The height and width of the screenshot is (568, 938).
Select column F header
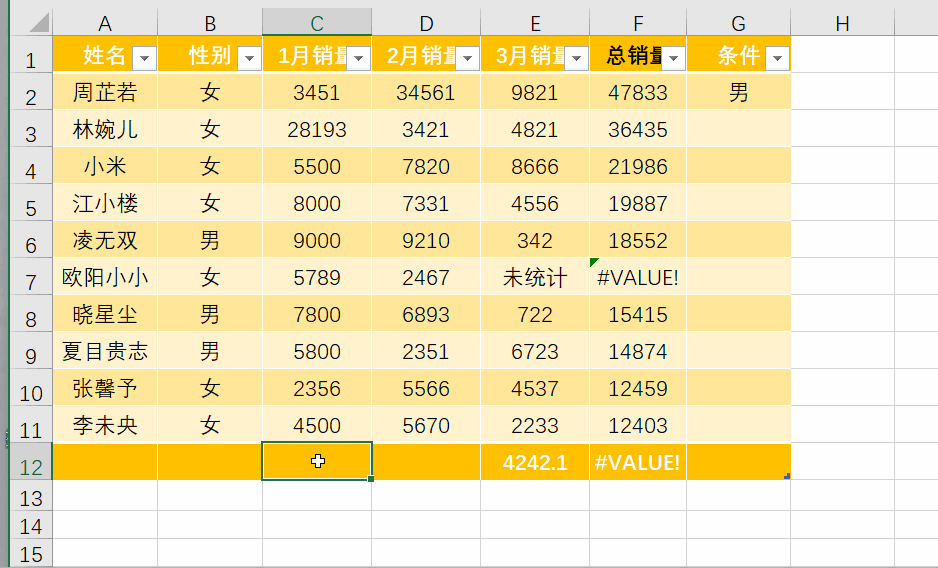(638, 23)
